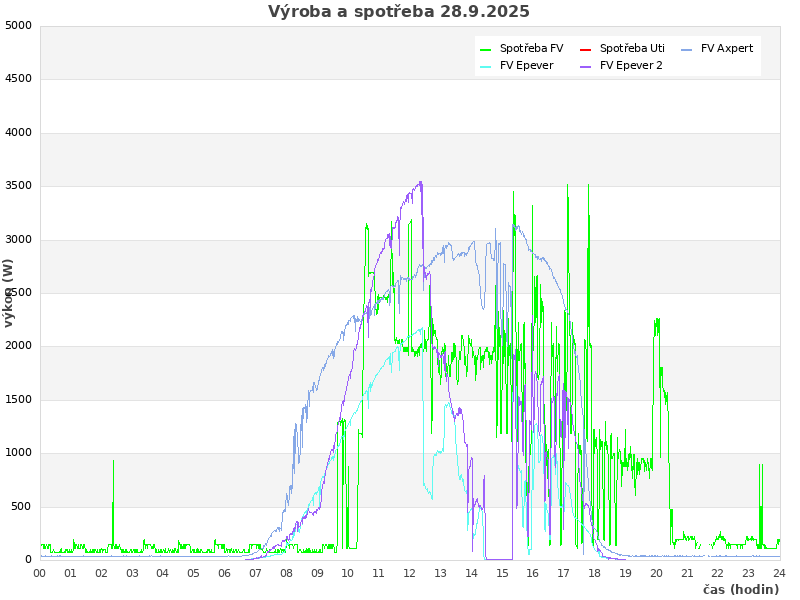Image resolution: width=800 pixels, height=600 pixels.
Task: Click the green Spotřeba FV legend swatch
Action: 486,49
